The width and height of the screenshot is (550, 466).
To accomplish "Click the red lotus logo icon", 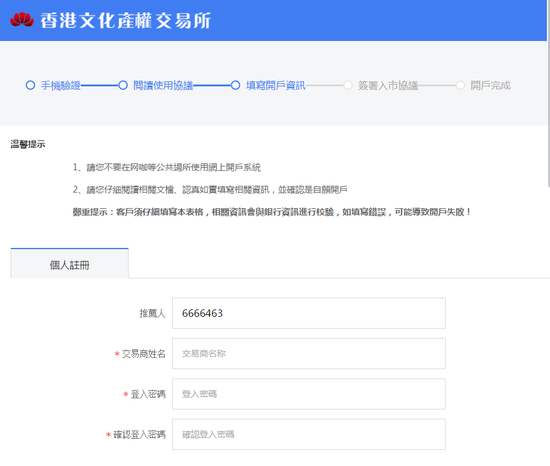I will 22,20.
